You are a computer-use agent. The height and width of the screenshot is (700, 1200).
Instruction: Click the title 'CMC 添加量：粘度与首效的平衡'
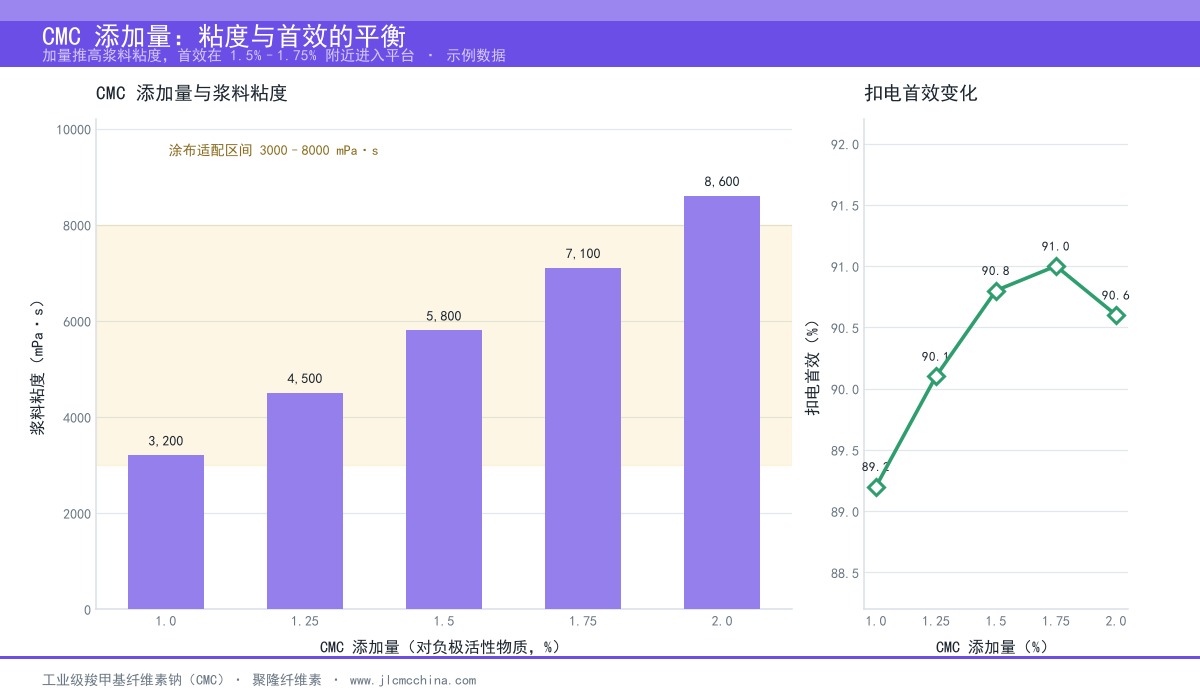[x=224, y=36]
